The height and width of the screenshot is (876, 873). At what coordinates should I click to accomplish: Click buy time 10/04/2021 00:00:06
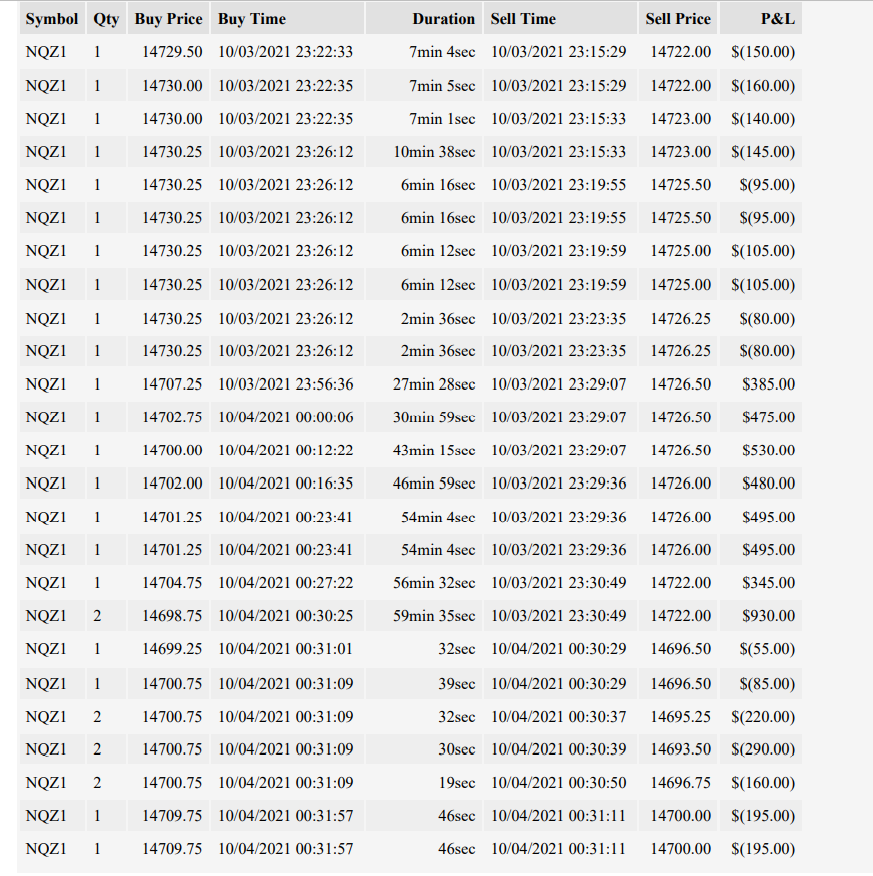287,417
